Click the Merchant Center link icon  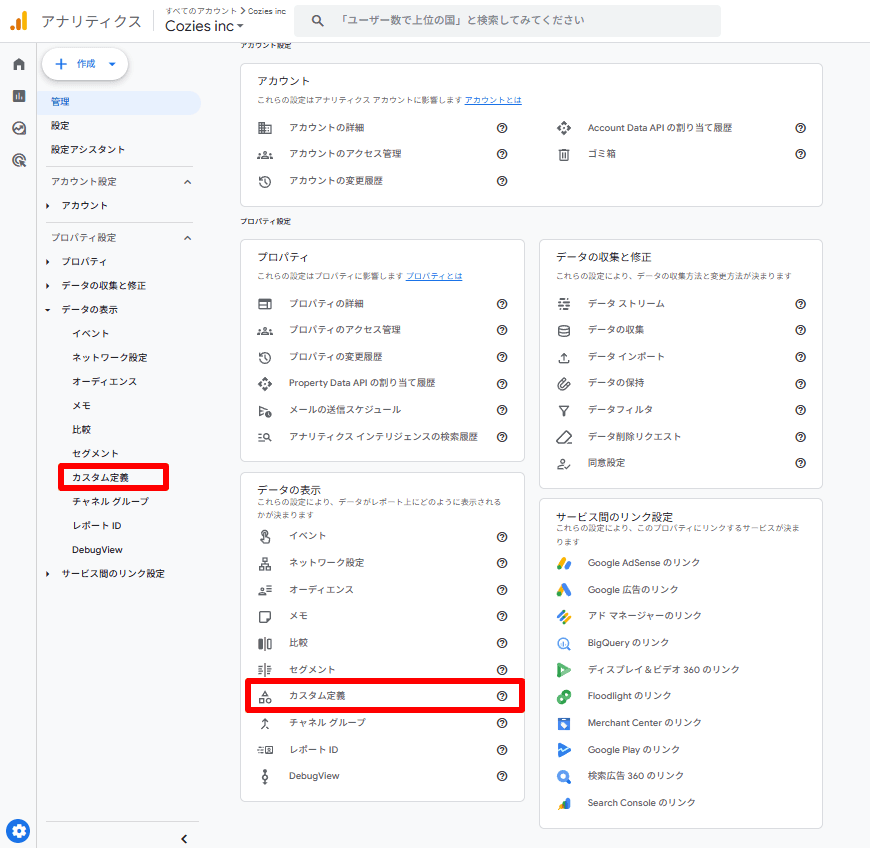click(564, 723)
